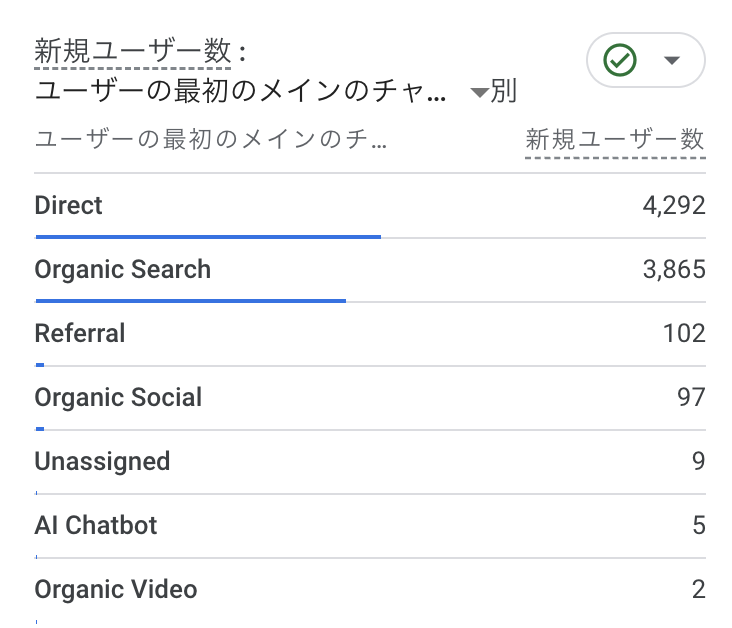Select the Unassigned channel row

click(102, 461)
